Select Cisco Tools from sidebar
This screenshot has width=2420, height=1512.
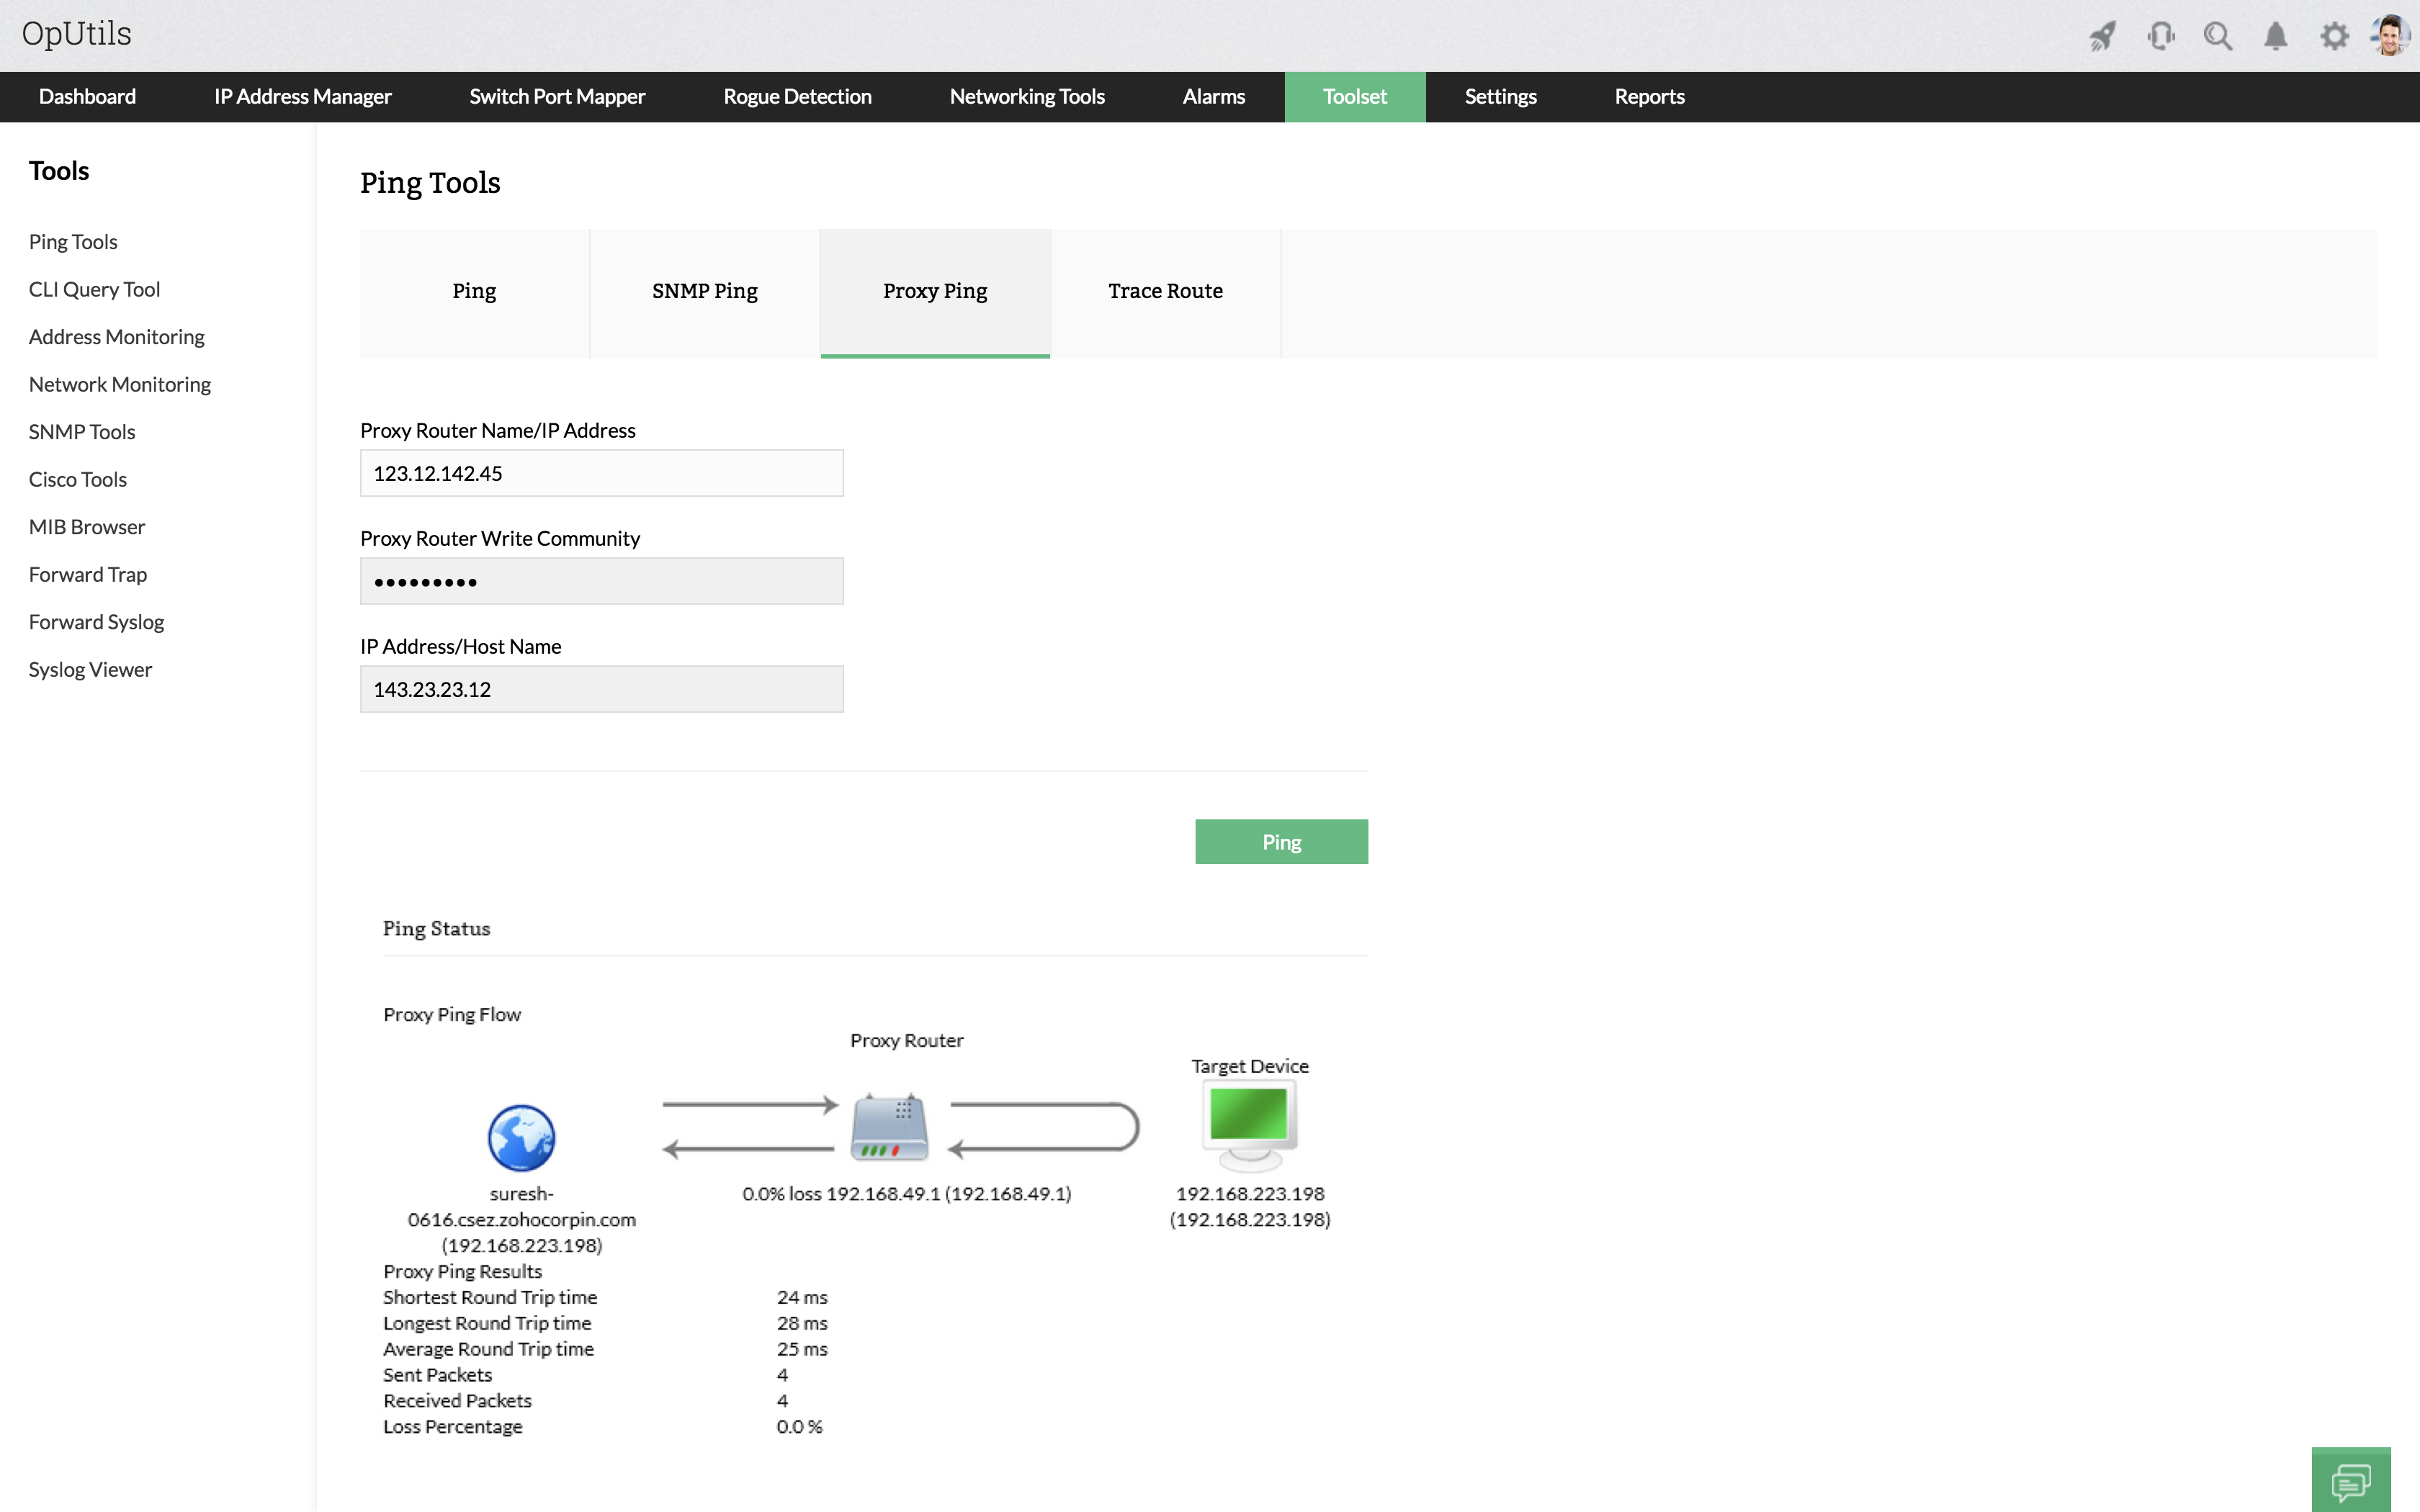click(78, 479)
